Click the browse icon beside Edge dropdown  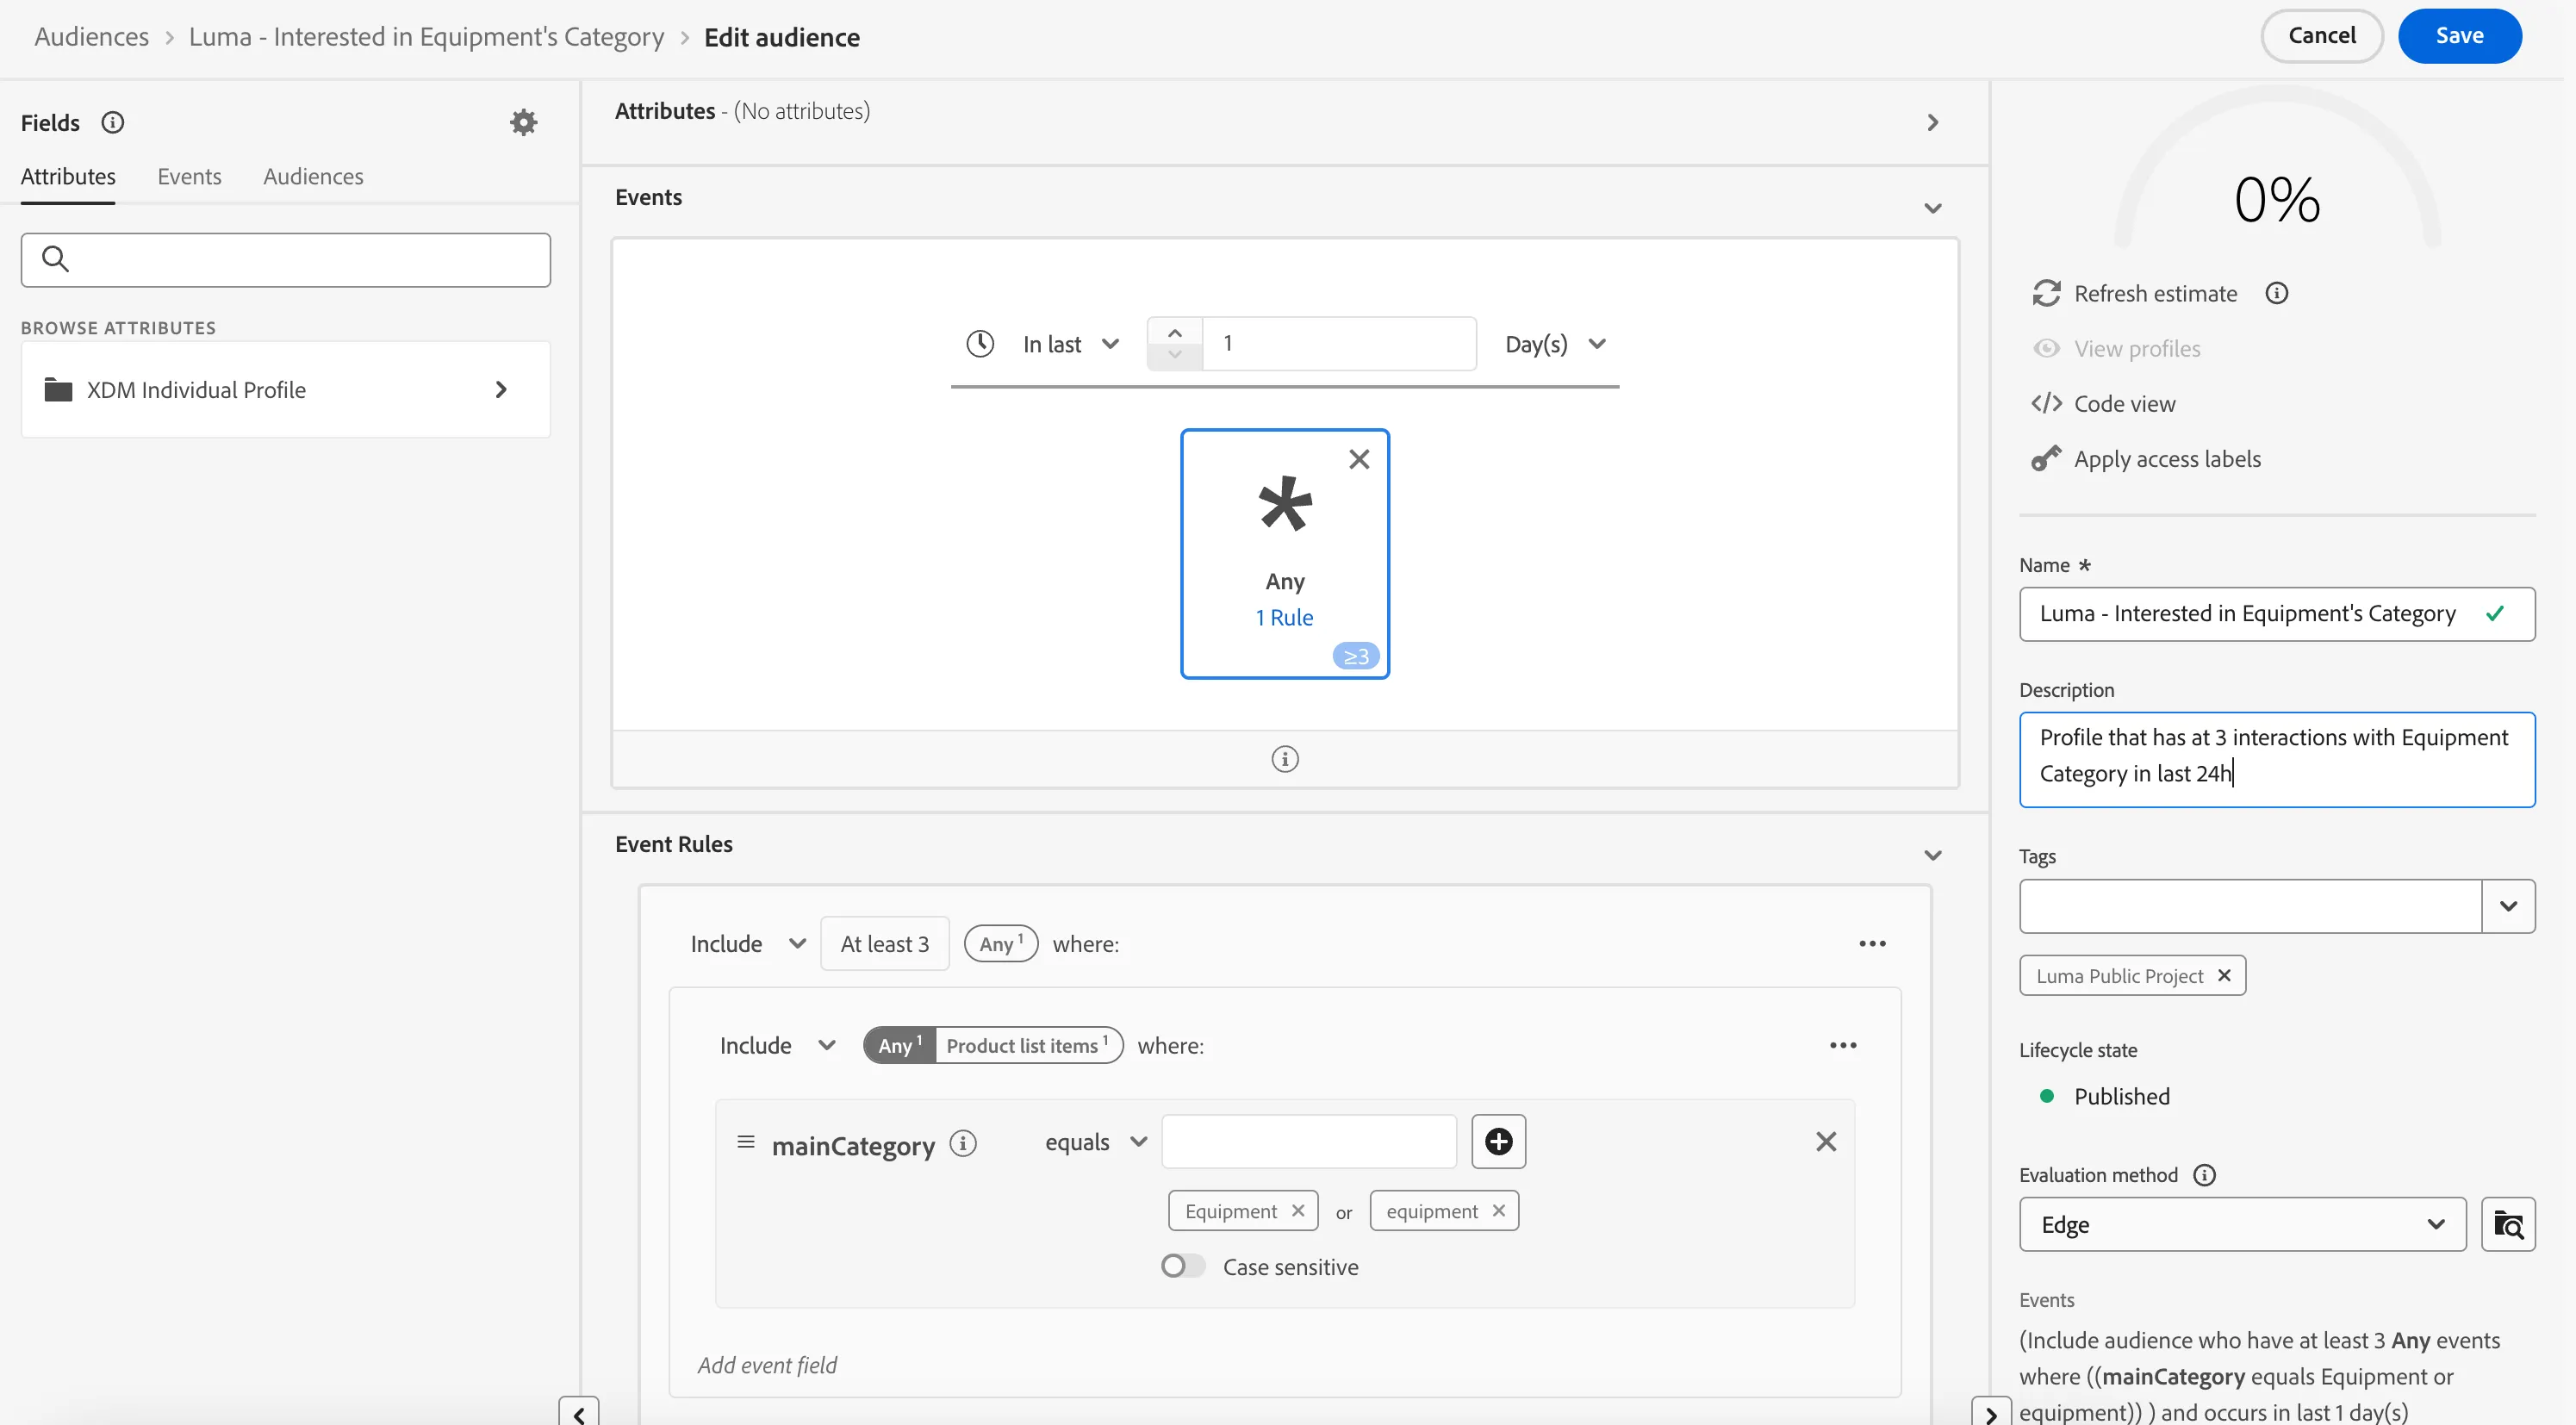(2507, 1224)
